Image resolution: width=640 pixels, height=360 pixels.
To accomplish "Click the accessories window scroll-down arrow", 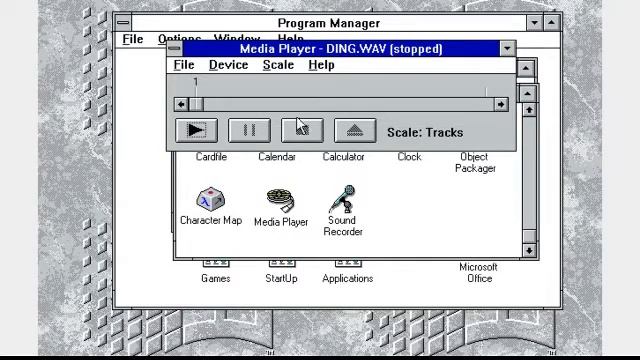I will [529, 250].
